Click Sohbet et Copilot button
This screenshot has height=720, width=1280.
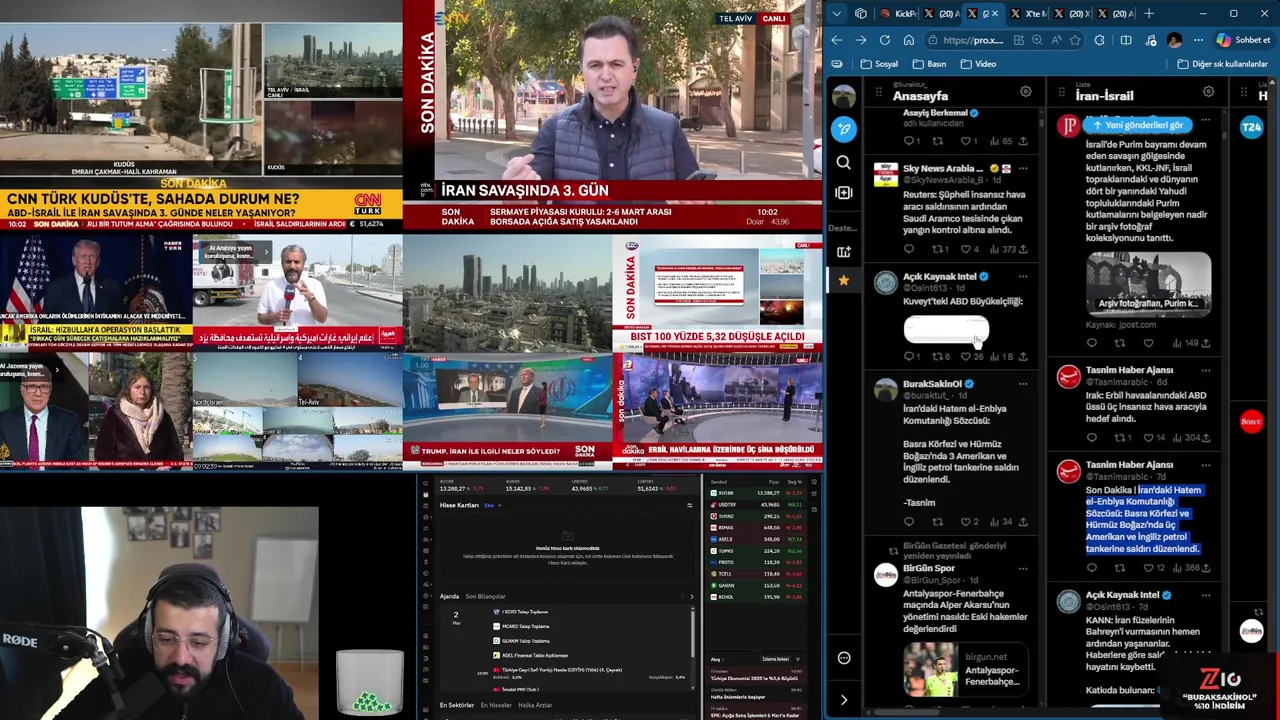[x=1244, y=40]
